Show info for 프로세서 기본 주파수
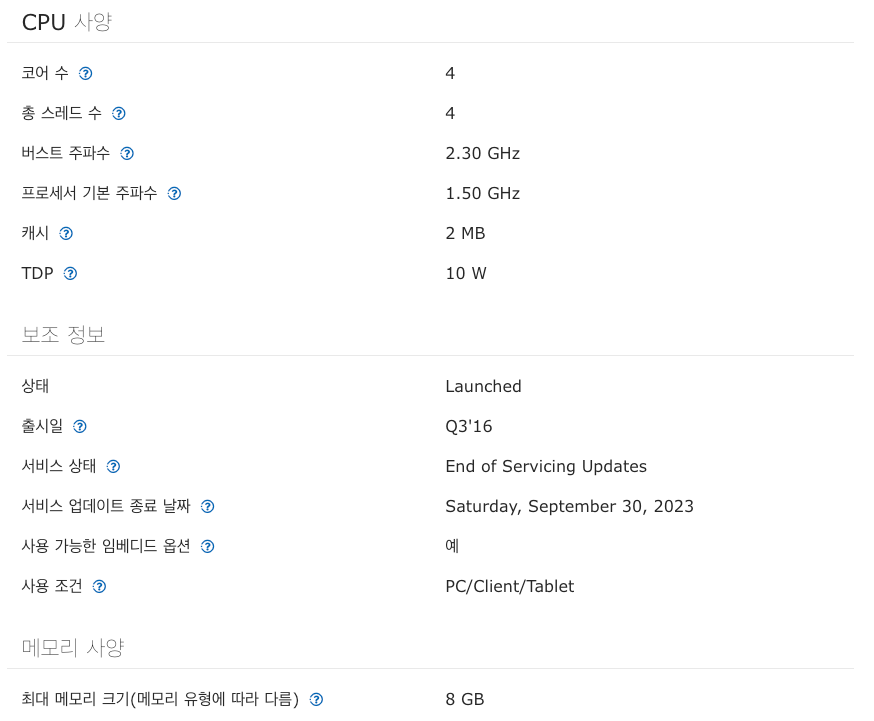This screenshot has width=874, height=721. [174, 194]
